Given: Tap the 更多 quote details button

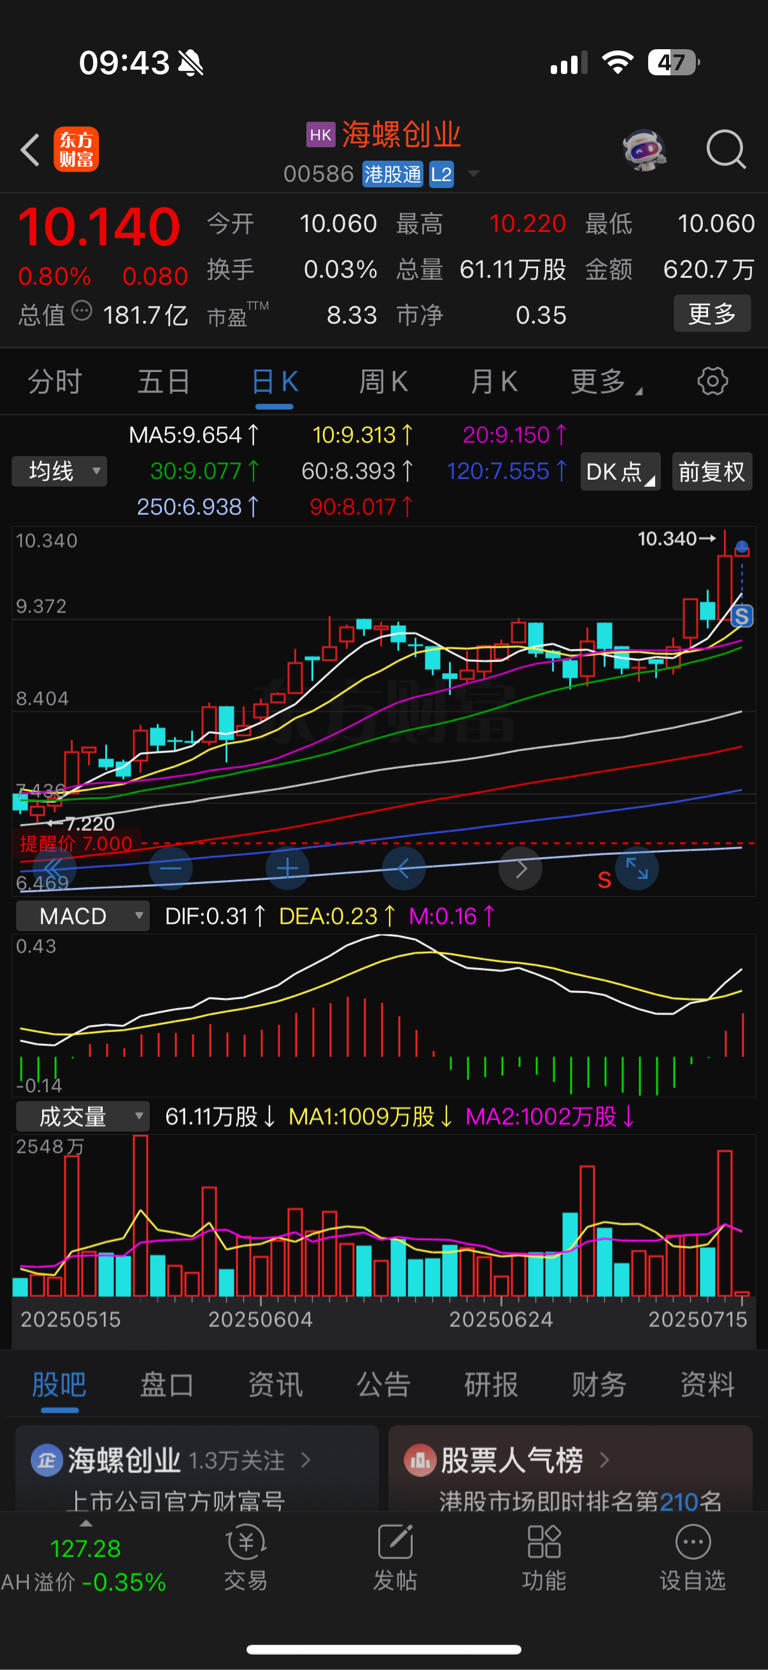Looking at the screenshot, I should point(712,314).
